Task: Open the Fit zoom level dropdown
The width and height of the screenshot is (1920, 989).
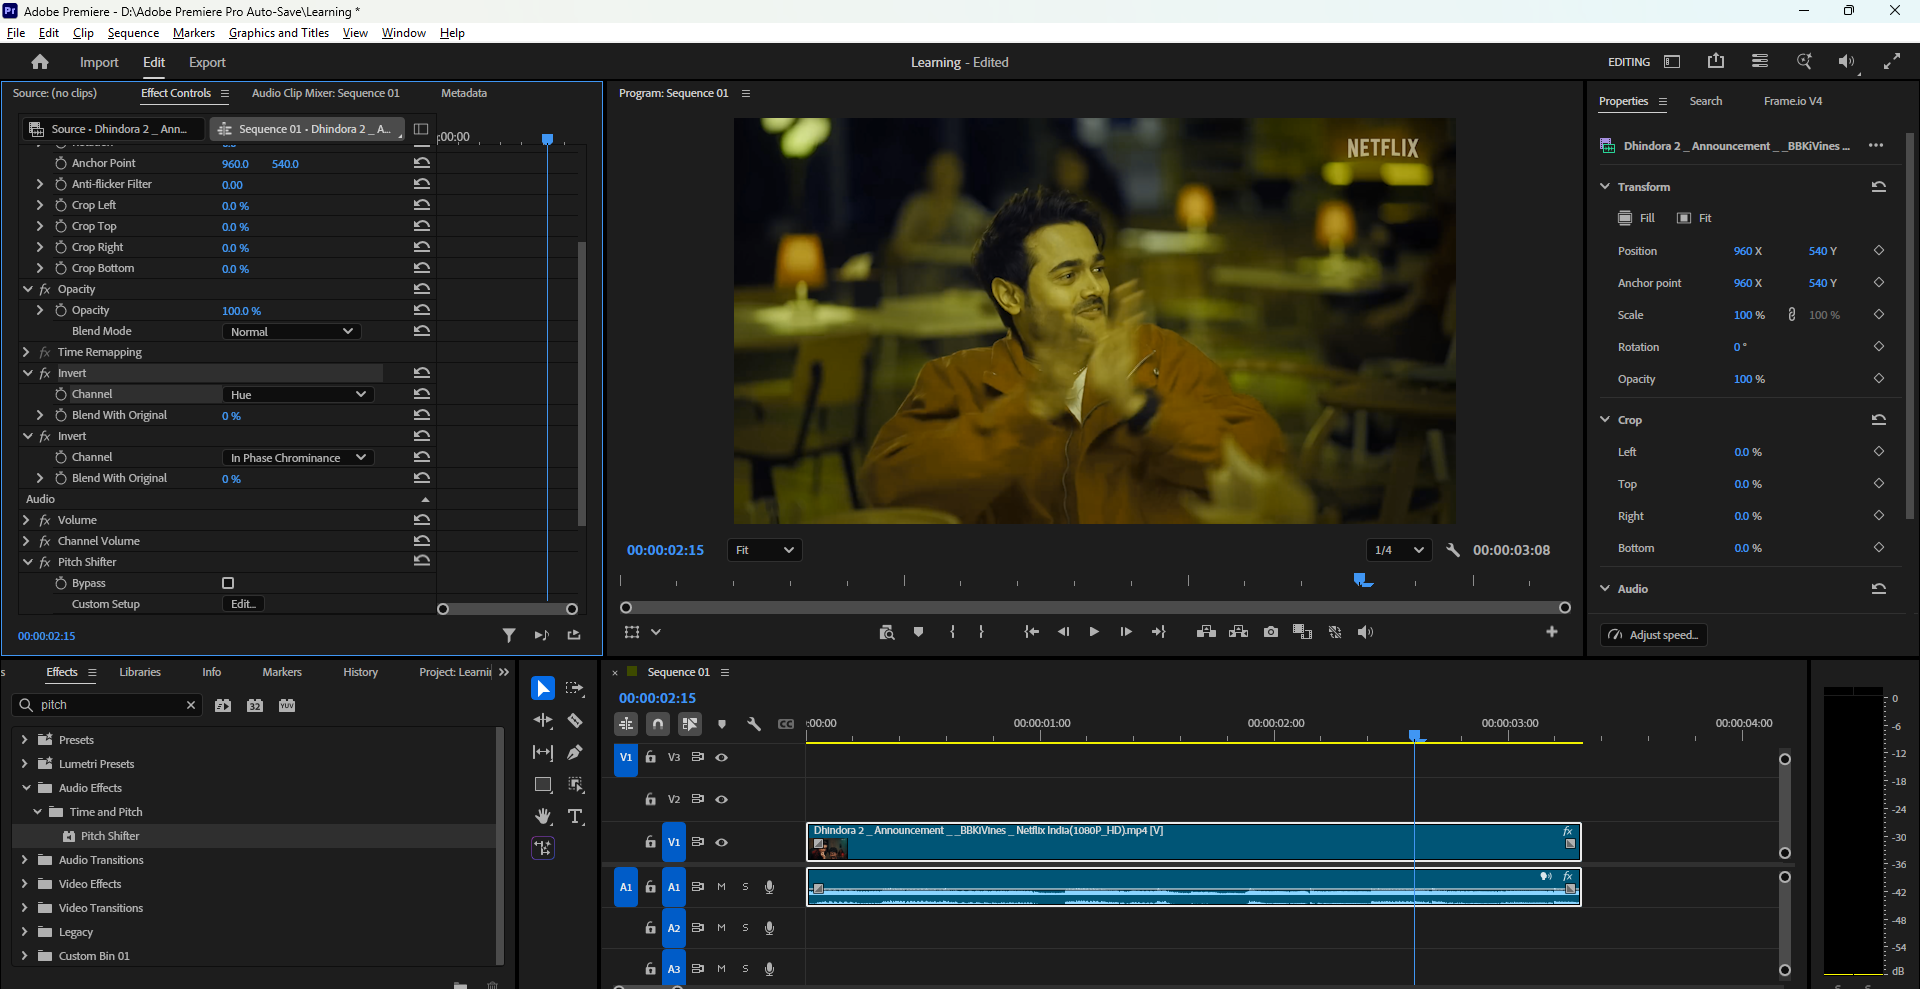Action: coord(764,550)
